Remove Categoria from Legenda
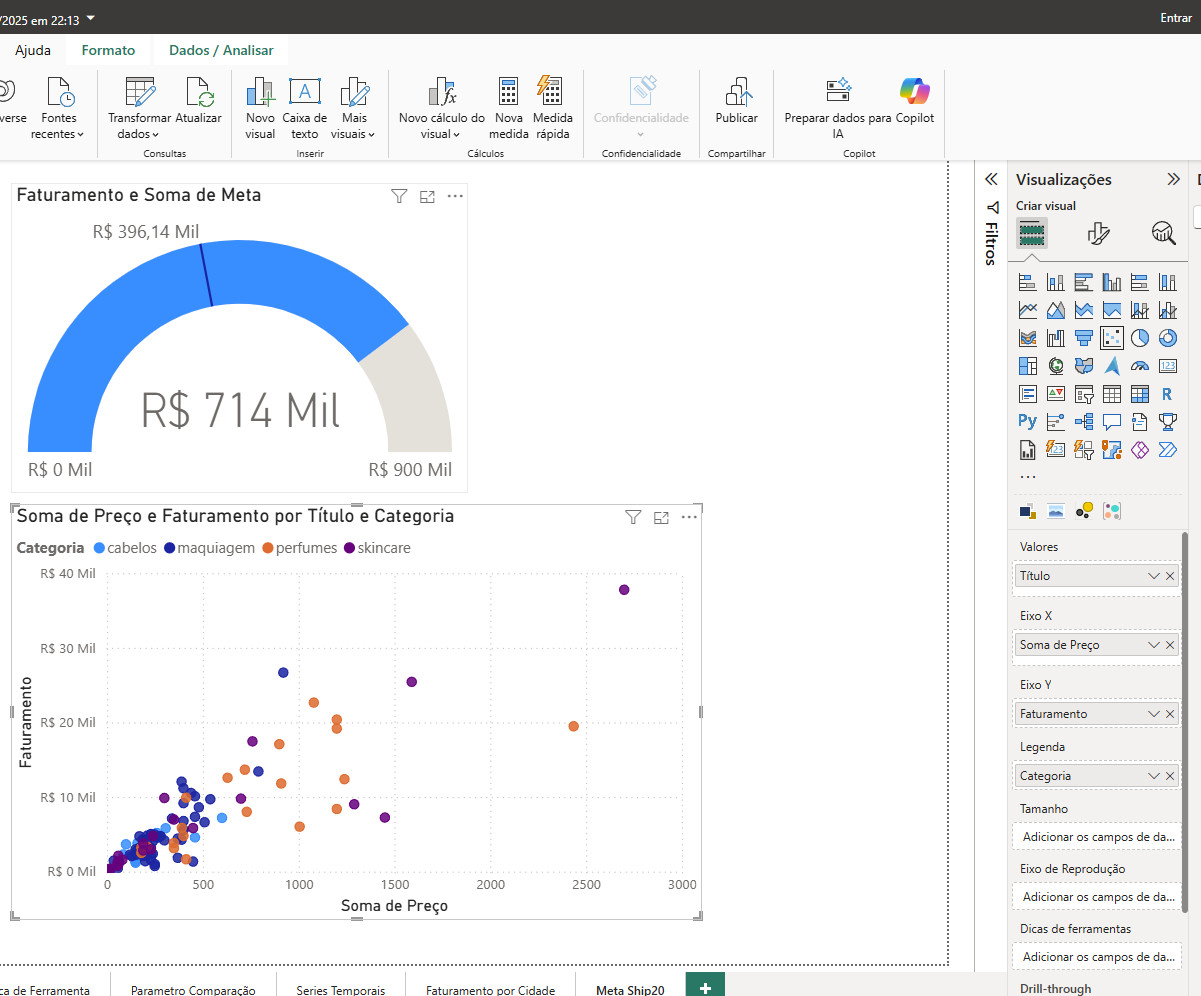The height and width of the screenshot is (996, 1201). (1170, 776)
